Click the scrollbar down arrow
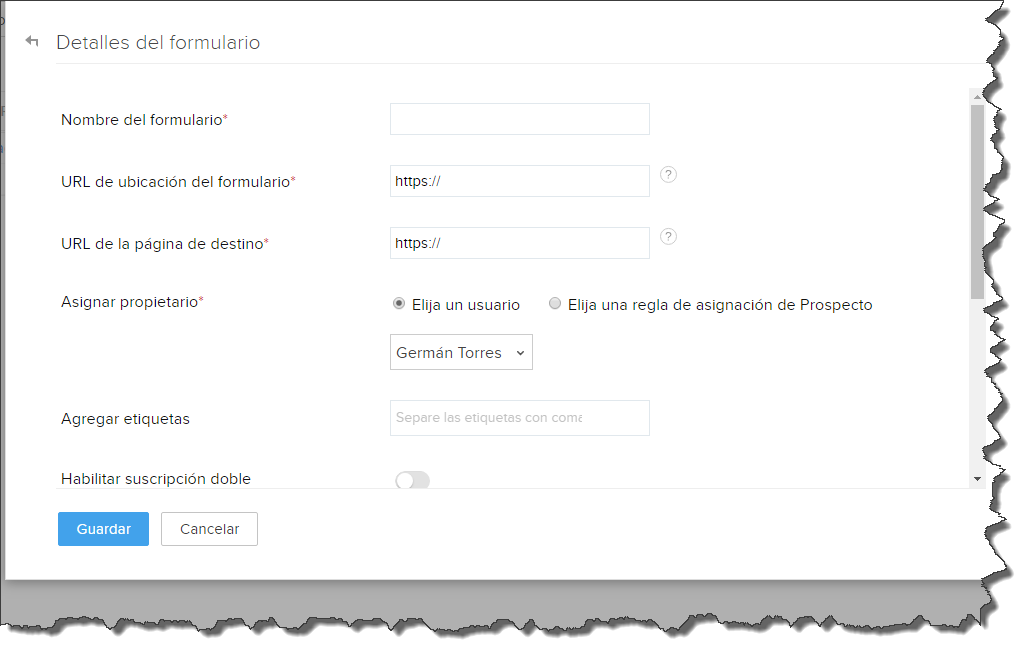The image size is (1027, 655). click(x=977, y=479)
